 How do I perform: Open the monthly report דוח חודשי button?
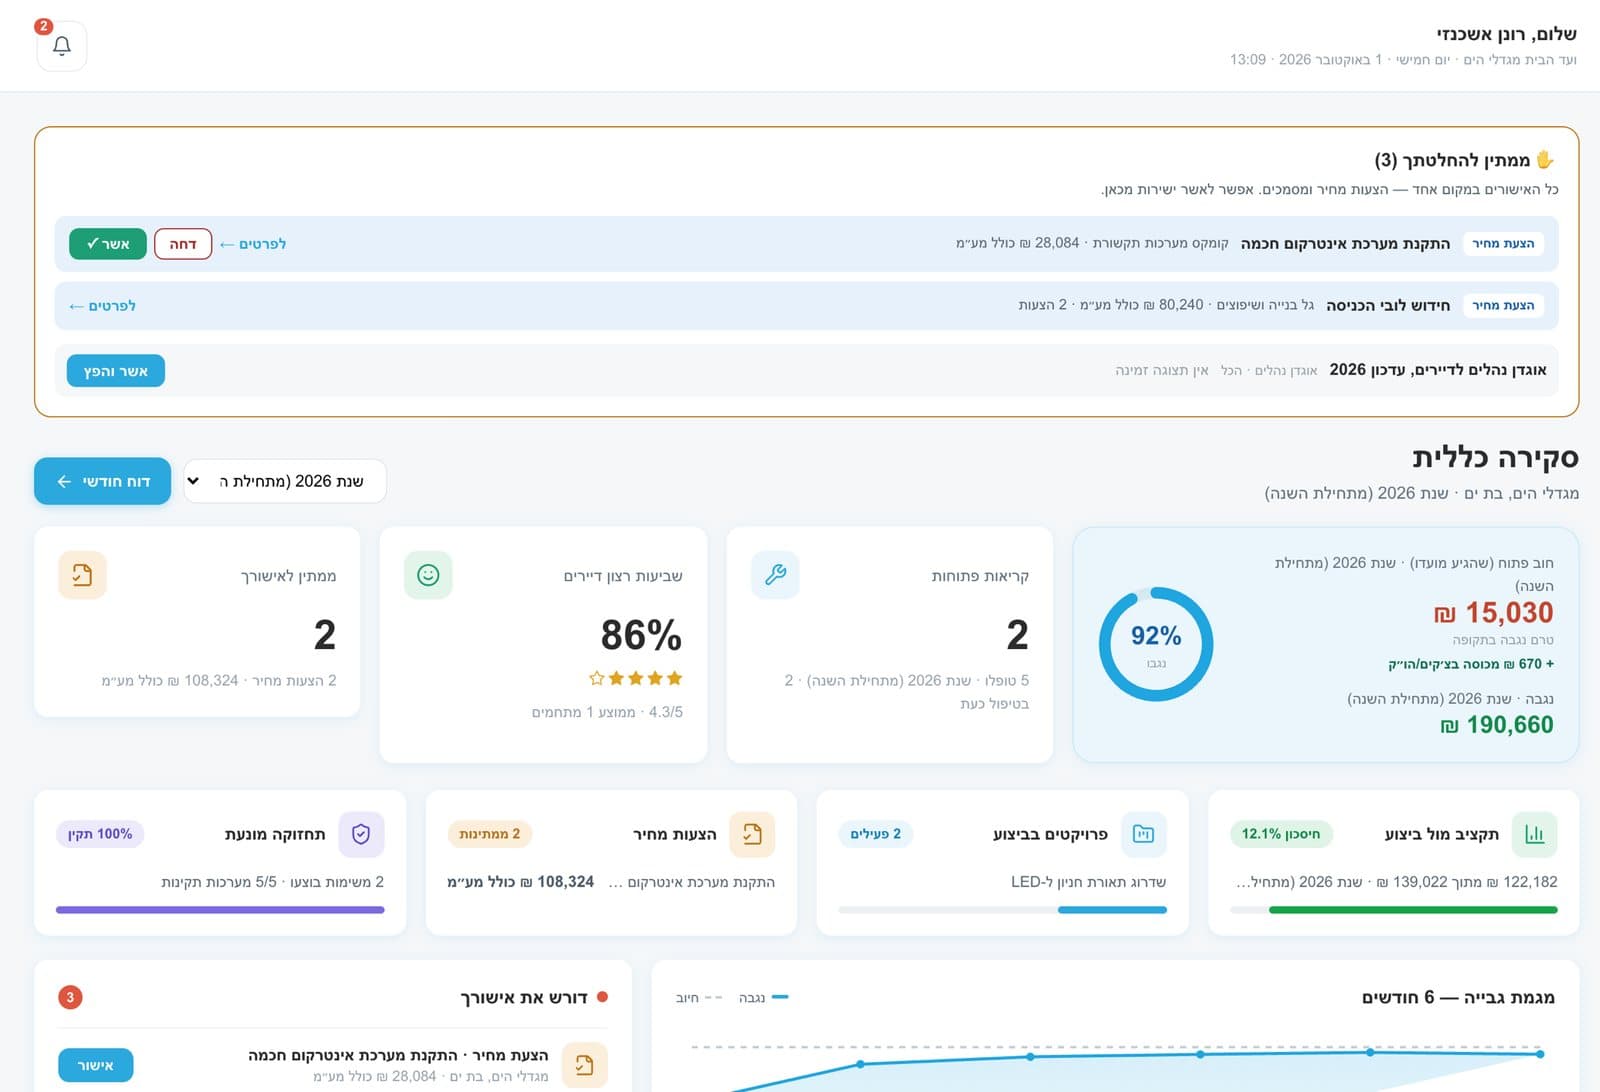pyautogui.click(x=102, y=481)
